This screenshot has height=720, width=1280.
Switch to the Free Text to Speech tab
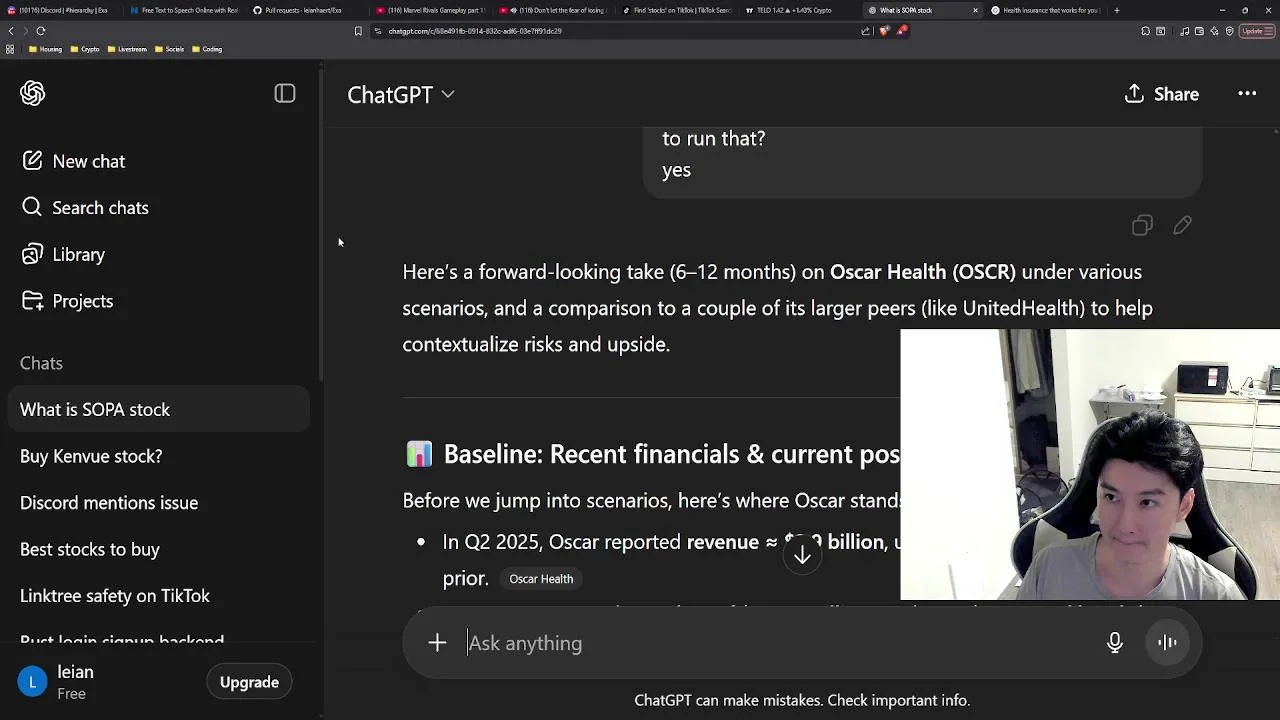[186, 10]
